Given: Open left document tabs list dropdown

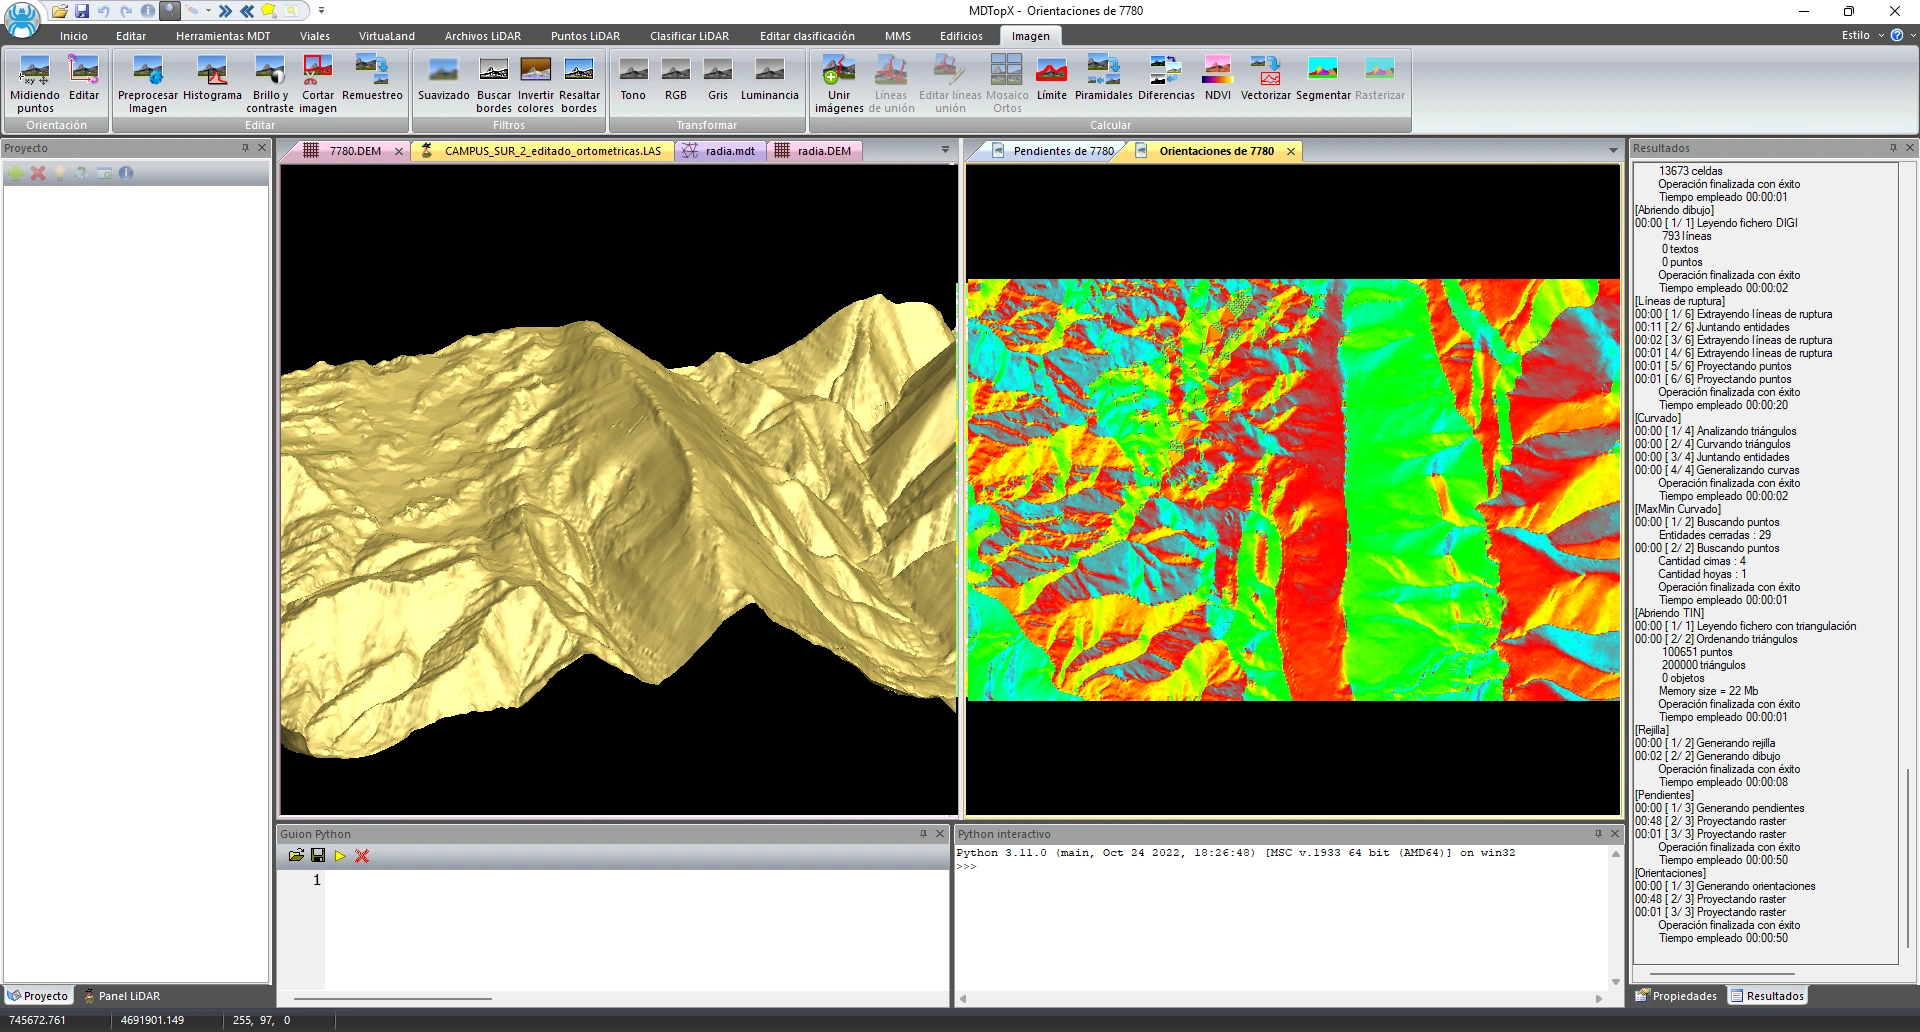Looking at the screenshot, I should 945,150.
